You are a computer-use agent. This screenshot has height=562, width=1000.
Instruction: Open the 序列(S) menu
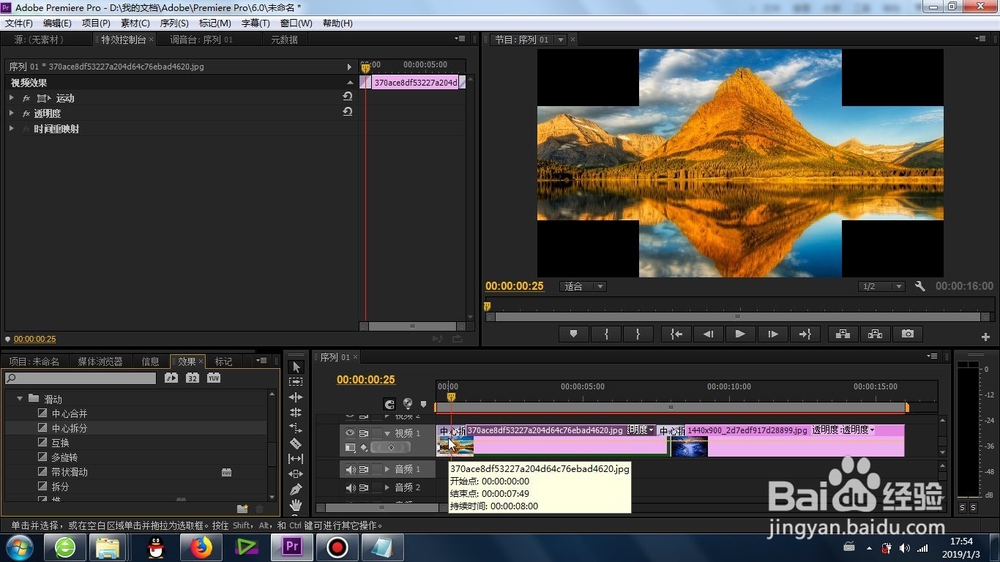point(174,23)
